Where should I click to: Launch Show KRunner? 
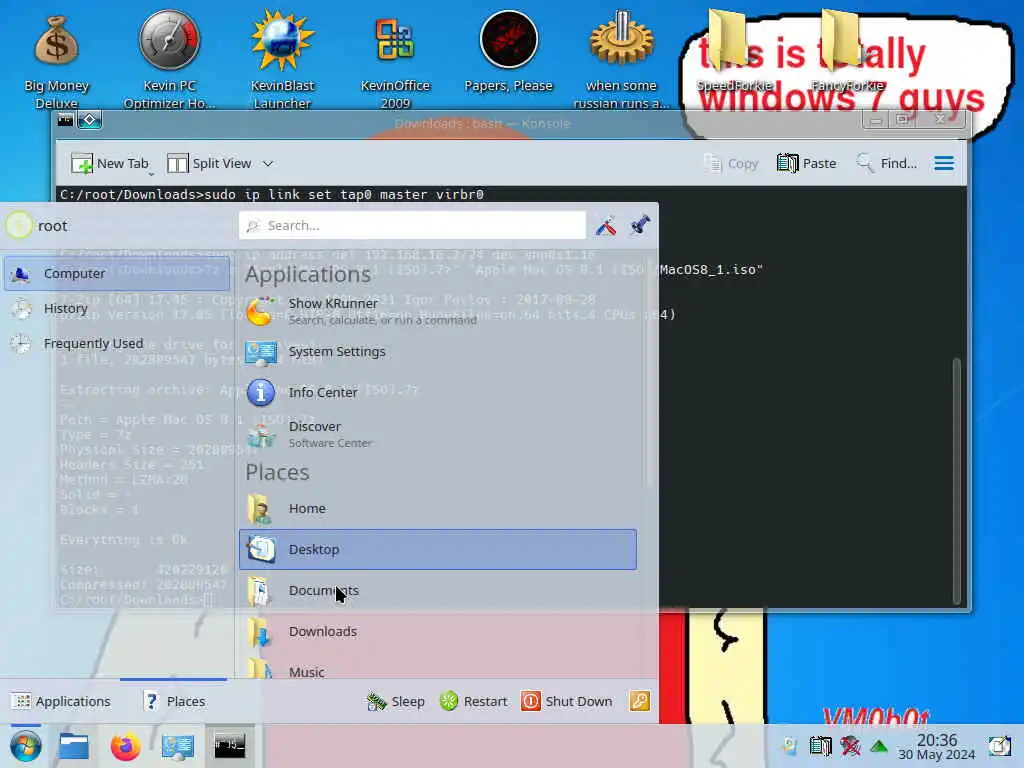tap(438, 311)
